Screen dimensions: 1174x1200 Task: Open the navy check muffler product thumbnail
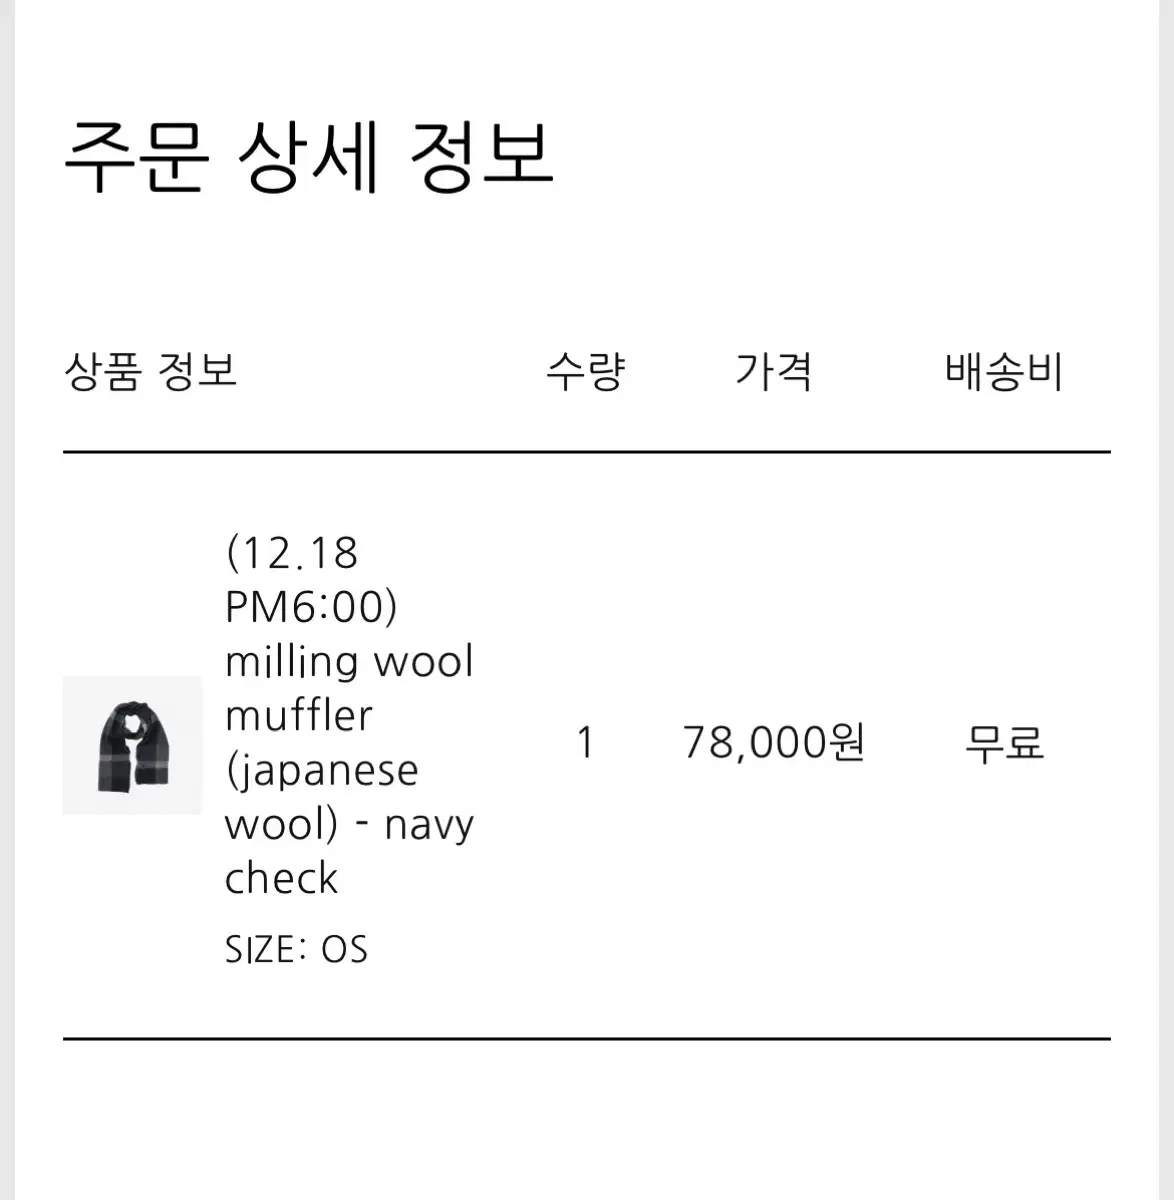(132, 745)
